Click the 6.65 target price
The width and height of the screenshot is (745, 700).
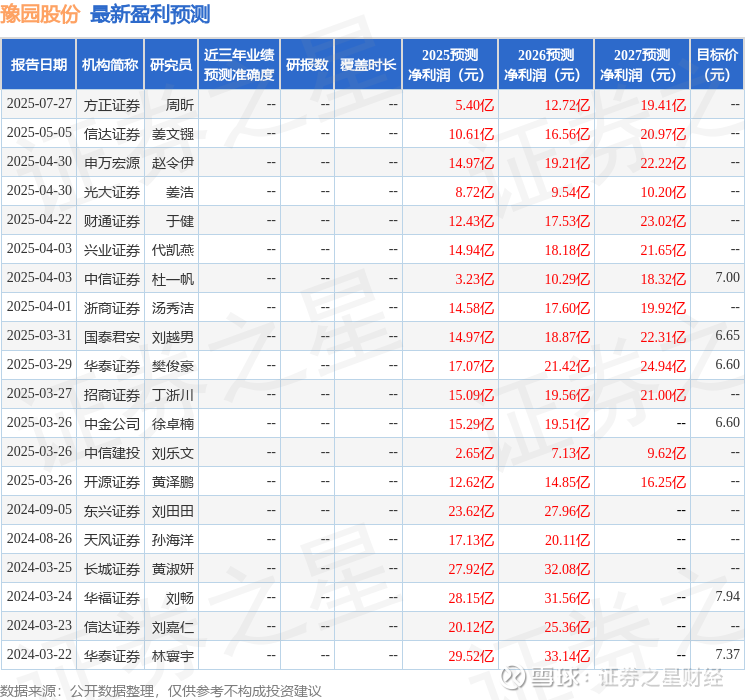pos(727,336)
